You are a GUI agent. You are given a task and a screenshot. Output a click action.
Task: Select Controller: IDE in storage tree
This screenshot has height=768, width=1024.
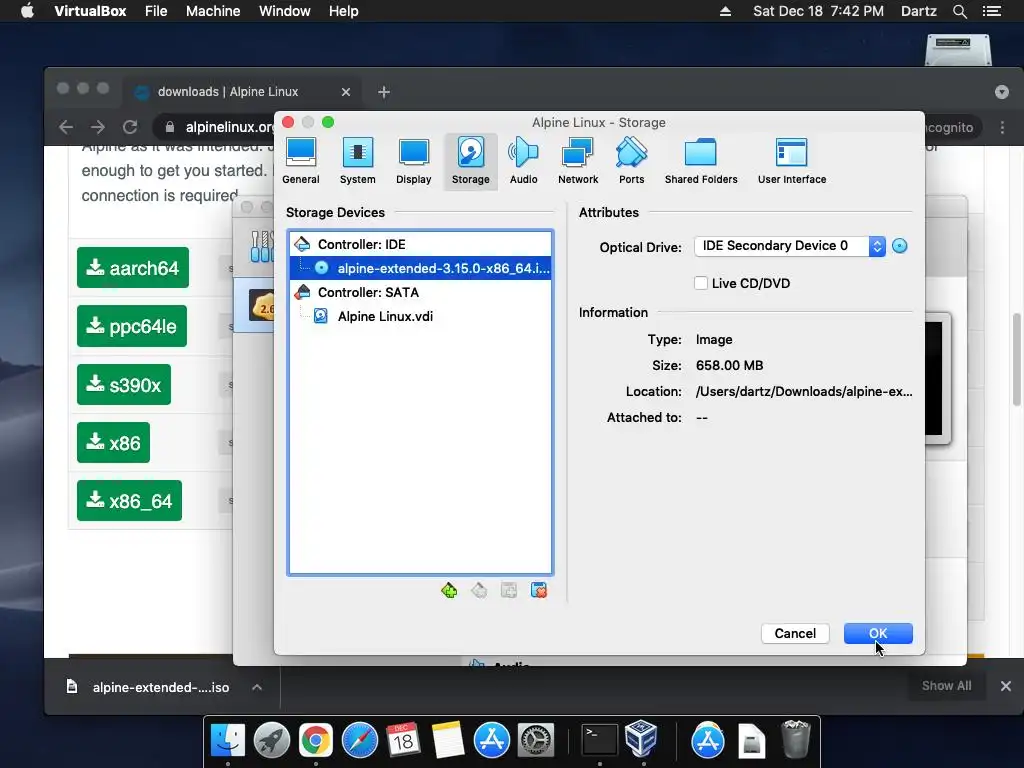[x=421, y=244]
